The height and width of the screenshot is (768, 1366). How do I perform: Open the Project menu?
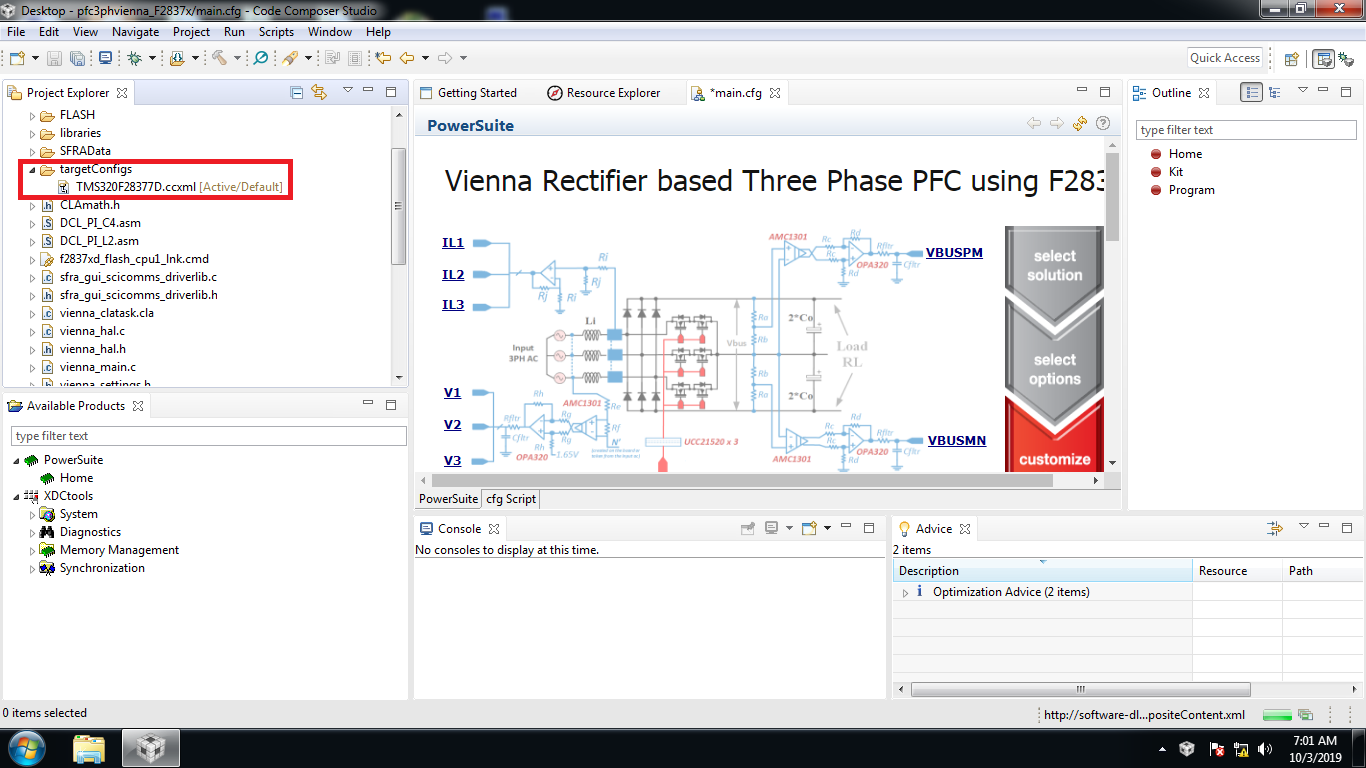tap(191, 31)
